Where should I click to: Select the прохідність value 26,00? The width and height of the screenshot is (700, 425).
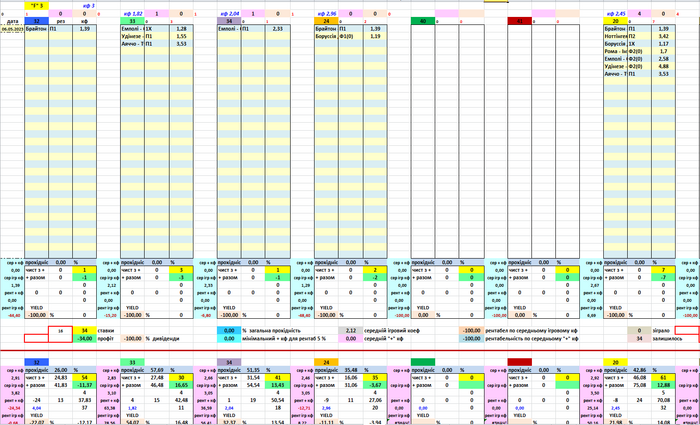point(61,370)
